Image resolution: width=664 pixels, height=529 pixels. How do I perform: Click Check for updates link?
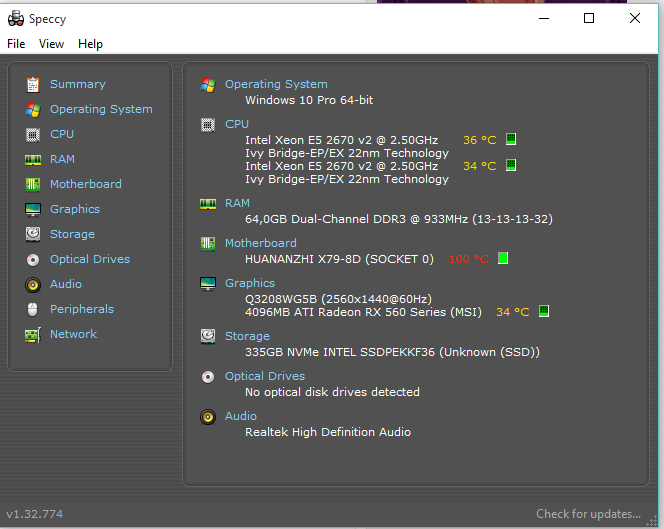tap(588, 514)
